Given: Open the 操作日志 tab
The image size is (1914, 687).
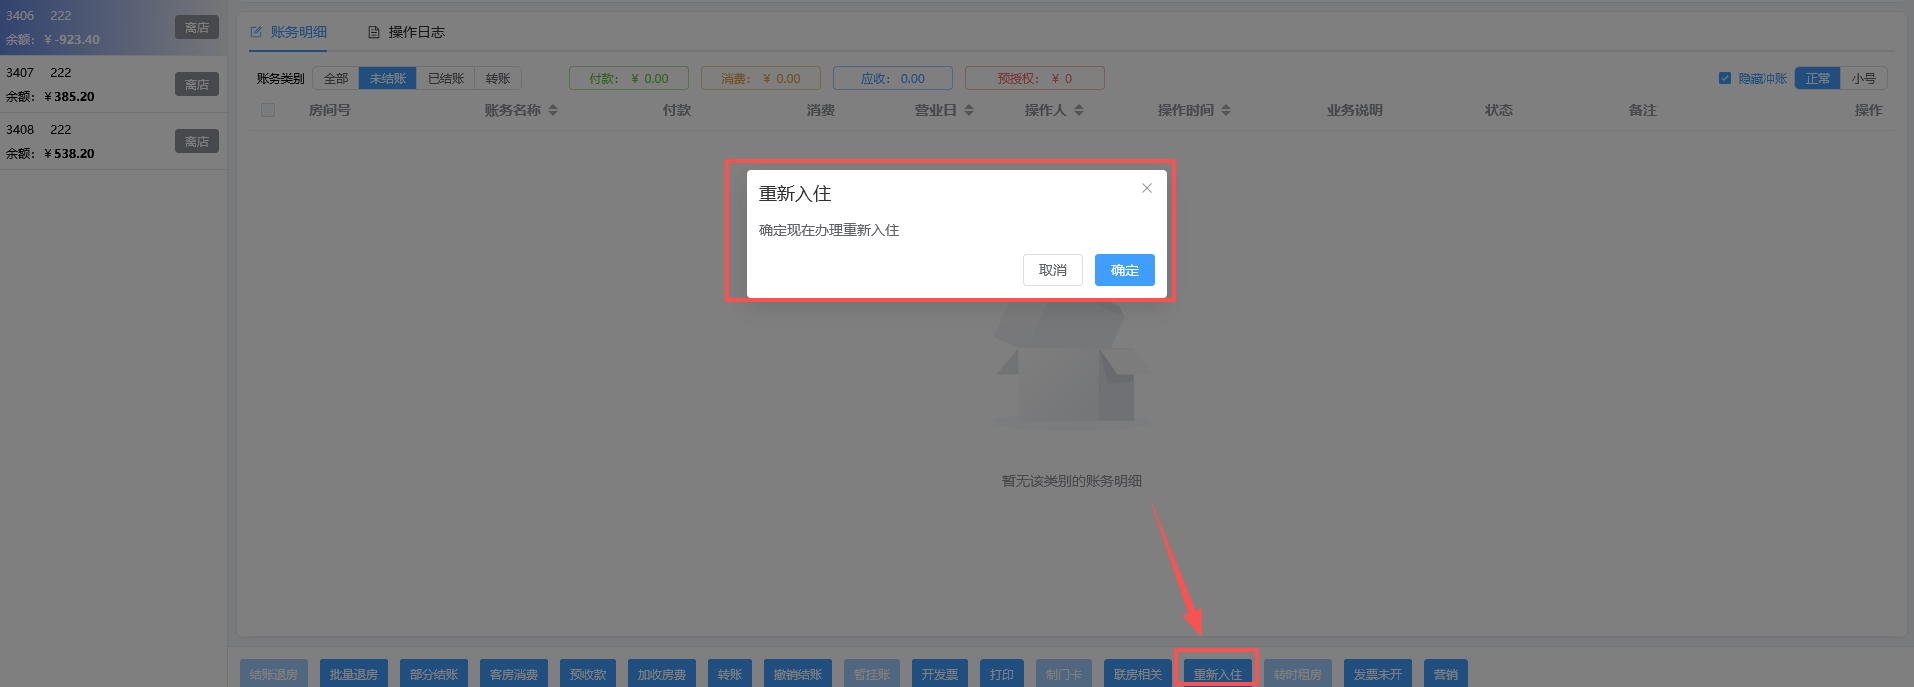Looking at the screenshot, I should coord(406,32).
